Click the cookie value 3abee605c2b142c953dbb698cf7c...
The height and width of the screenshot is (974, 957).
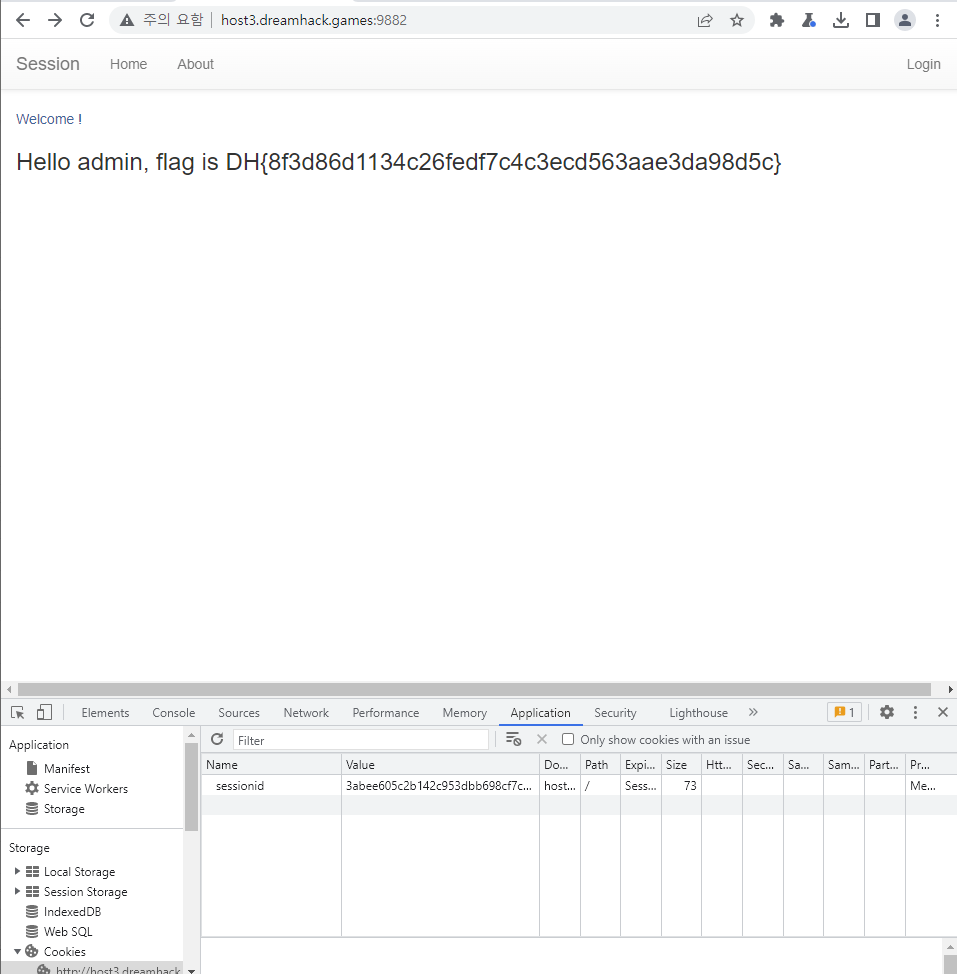[x=438, y=786]
